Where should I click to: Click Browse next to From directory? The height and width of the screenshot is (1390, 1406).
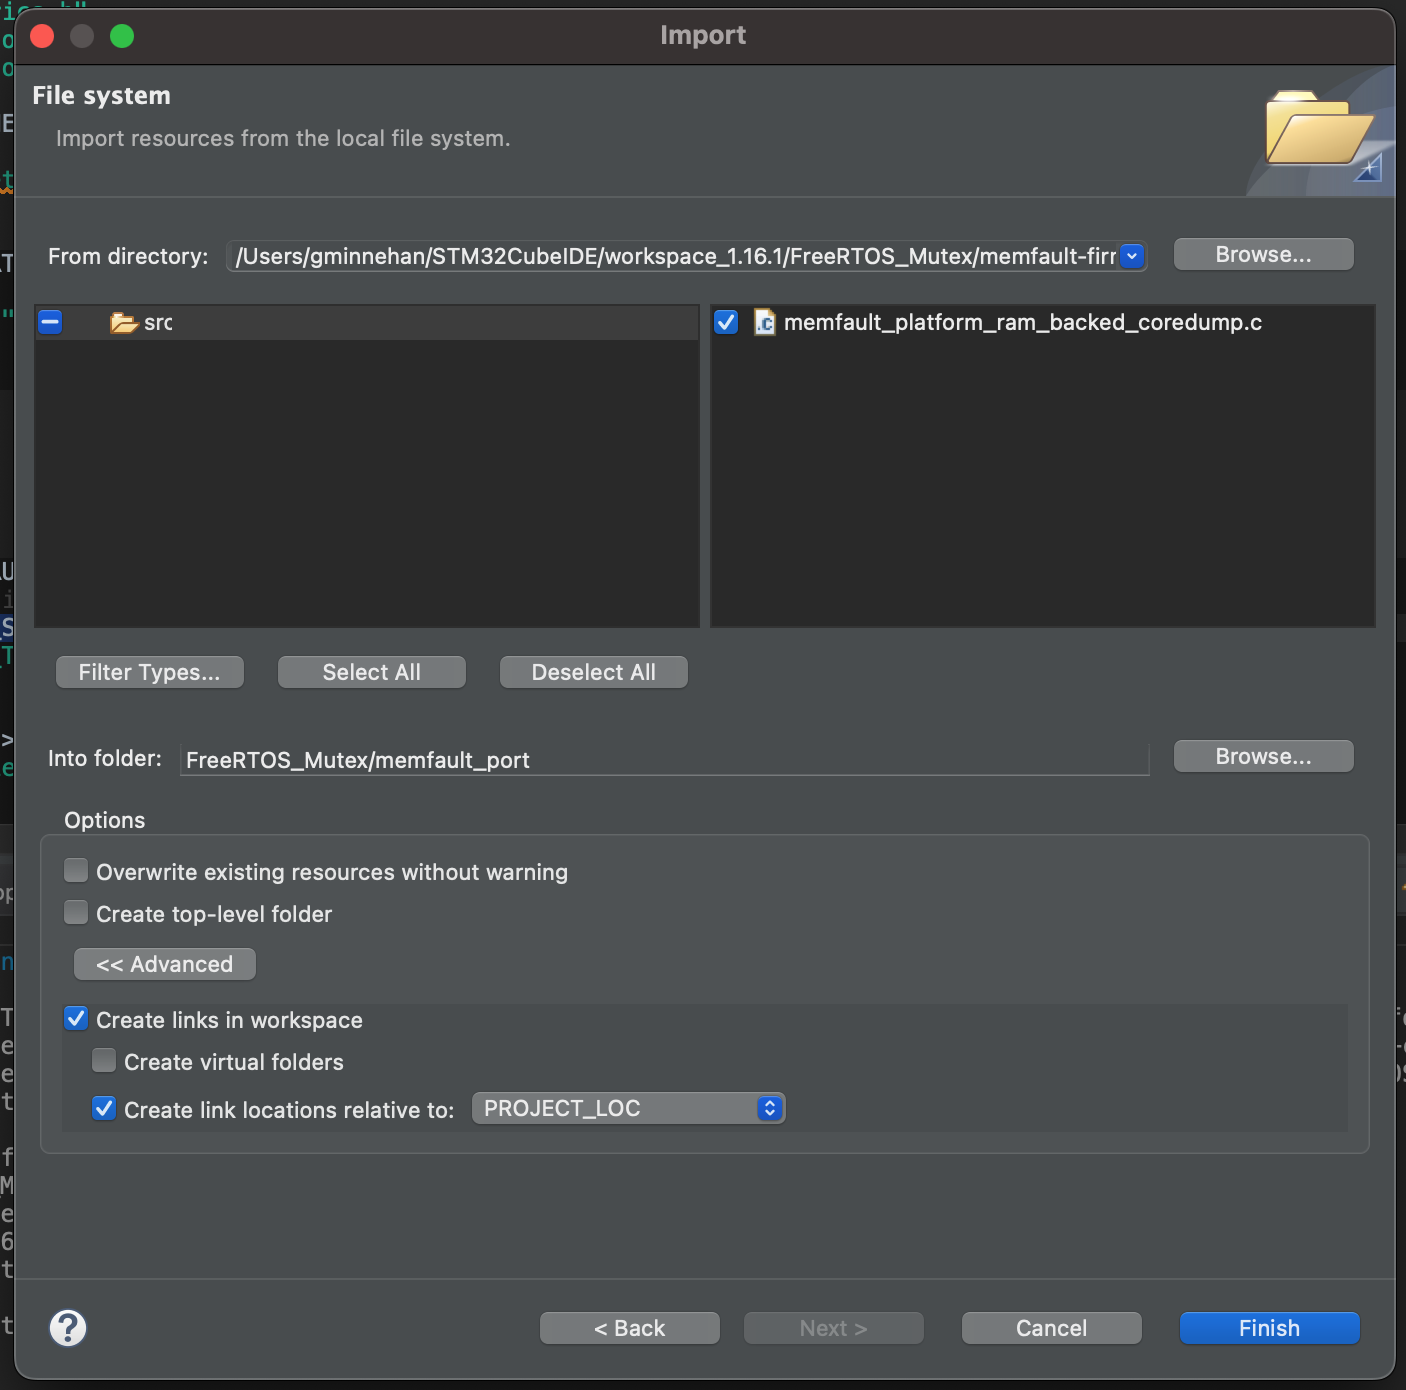(x=1263, y=255)
